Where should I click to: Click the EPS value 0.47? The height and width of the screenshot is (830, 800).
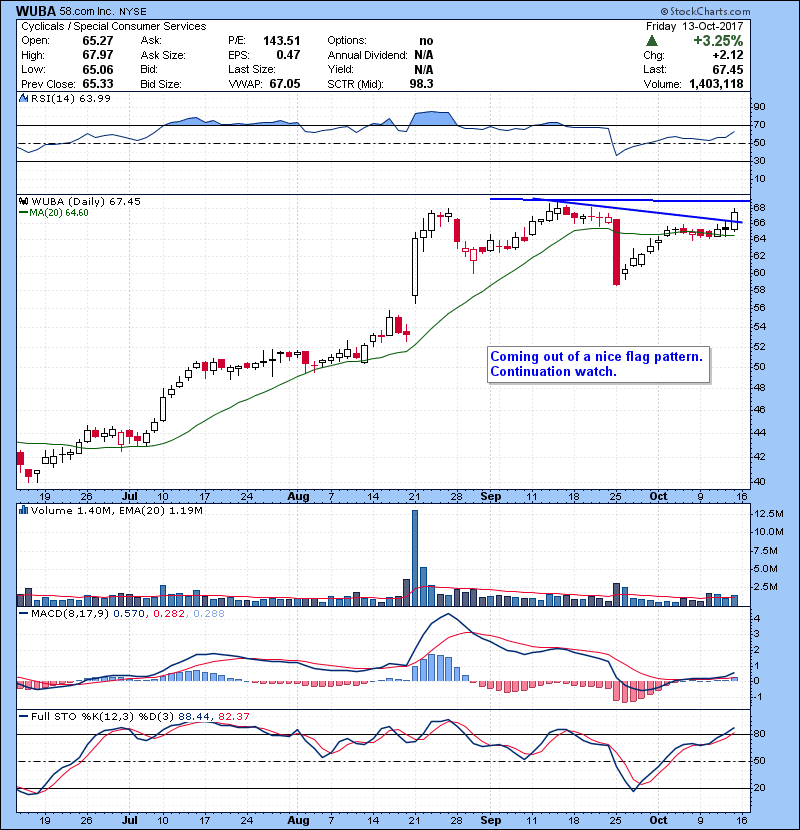[288, 55]
